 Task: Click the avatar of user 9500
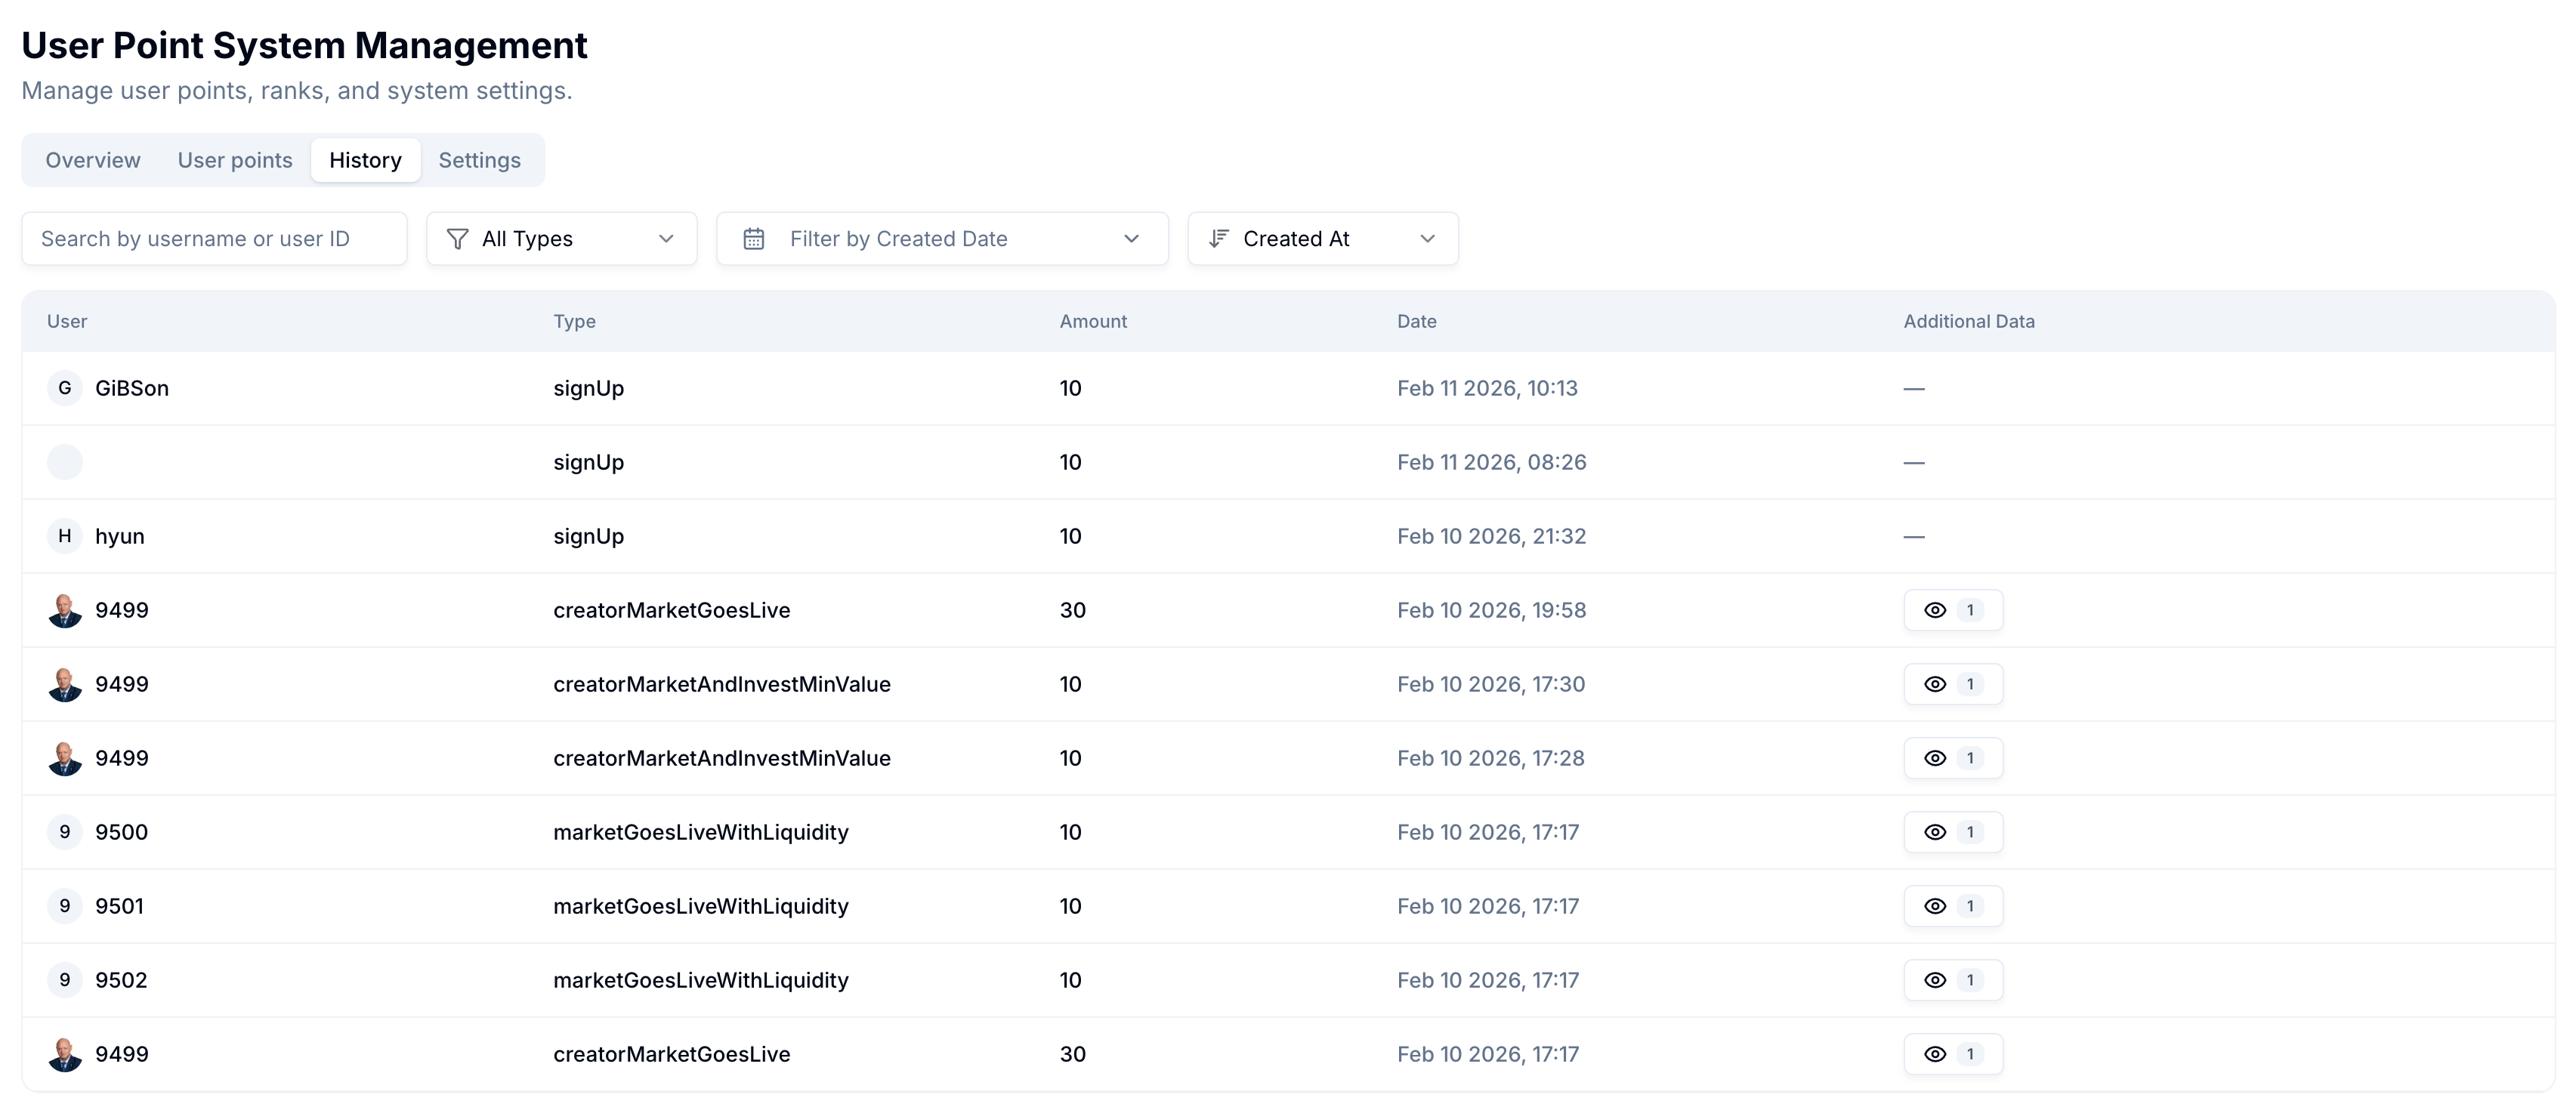pos(65,832)
